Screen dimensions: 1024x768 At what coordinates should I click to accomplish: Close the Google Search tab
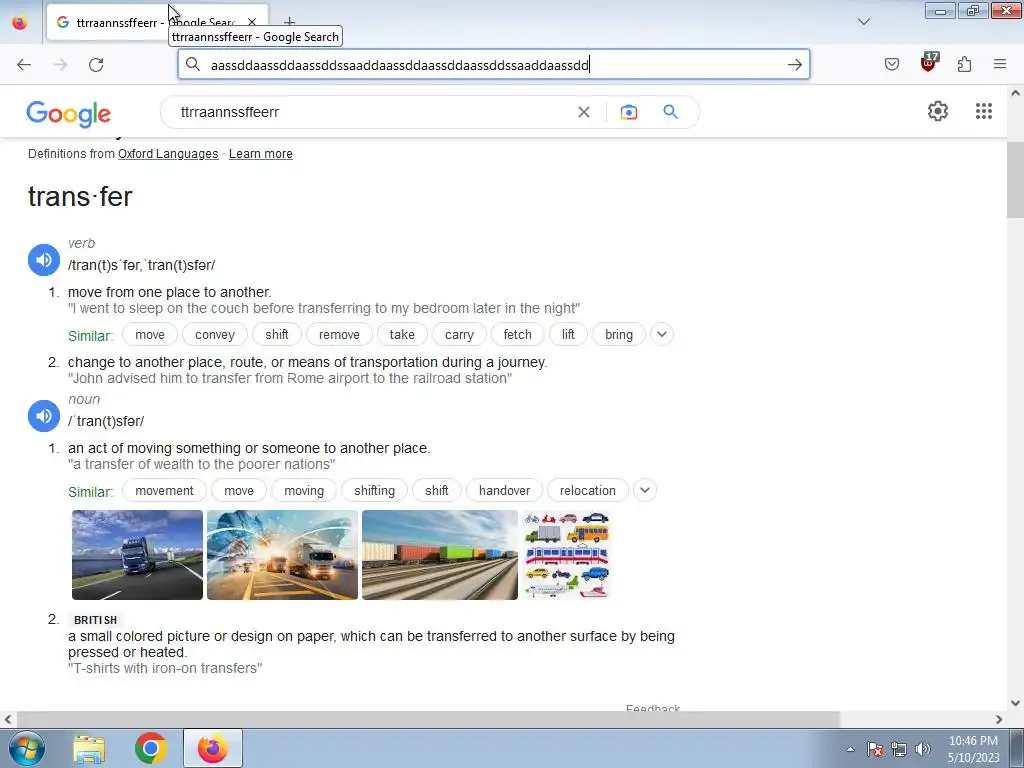coord(252,22)
